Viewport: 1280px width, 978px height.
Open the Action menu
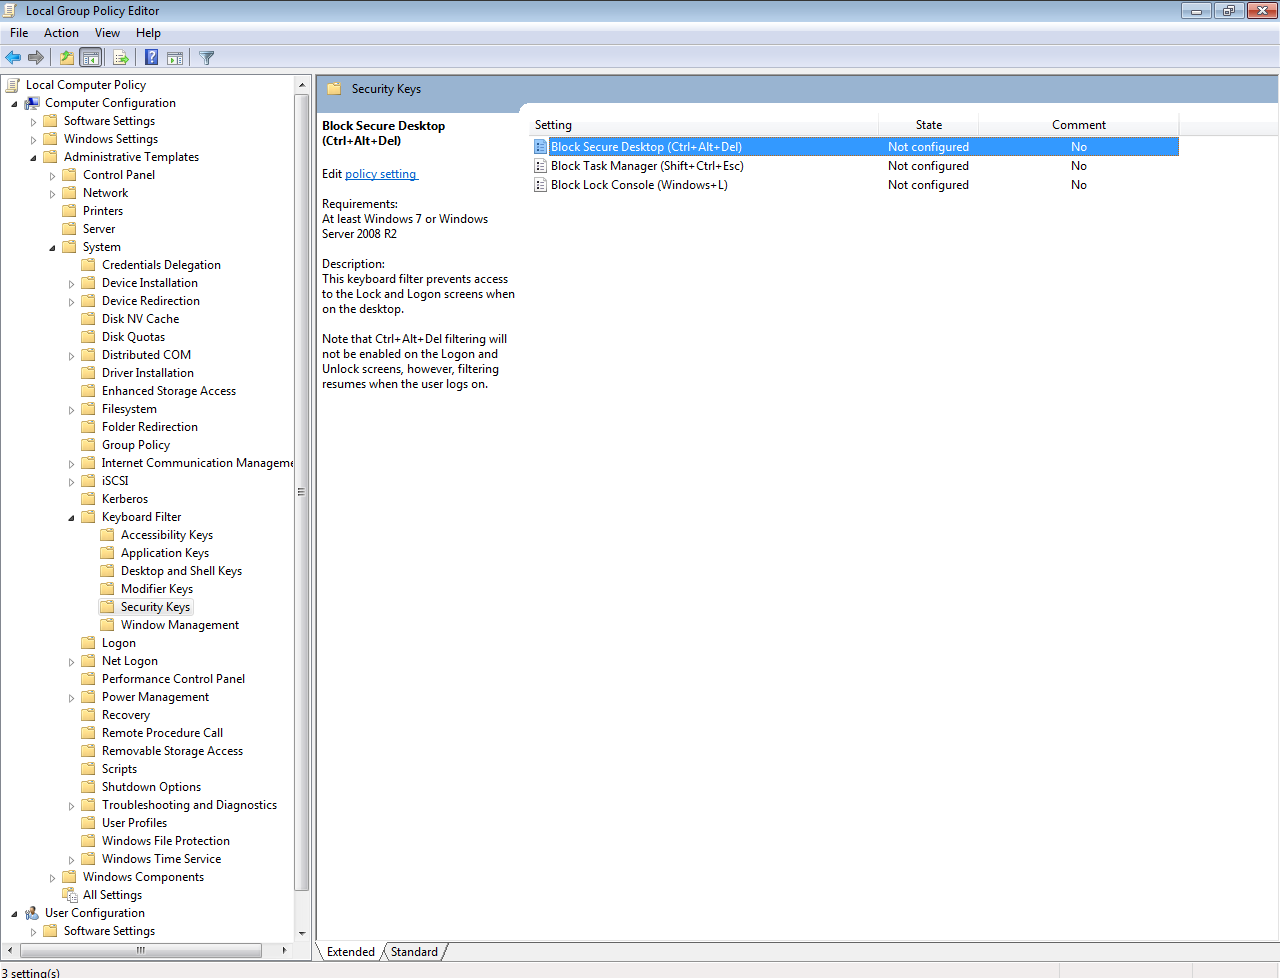click(61, 33)
